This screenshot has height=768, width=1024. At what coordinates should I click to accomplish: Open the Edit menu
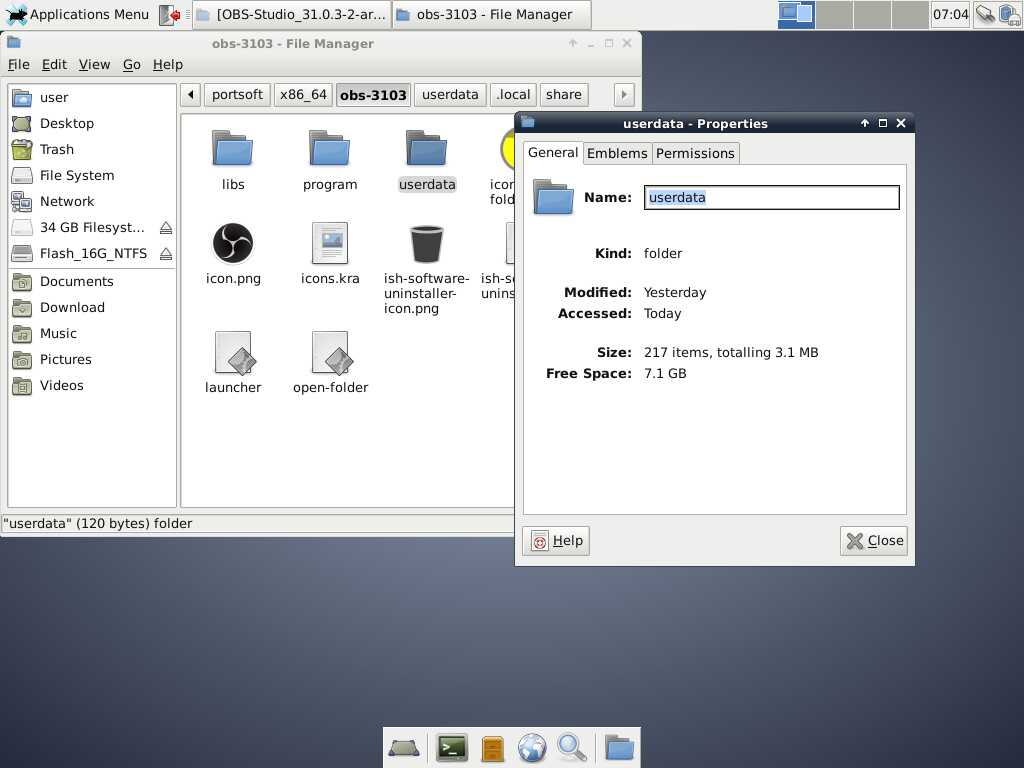tap(54, 65)
